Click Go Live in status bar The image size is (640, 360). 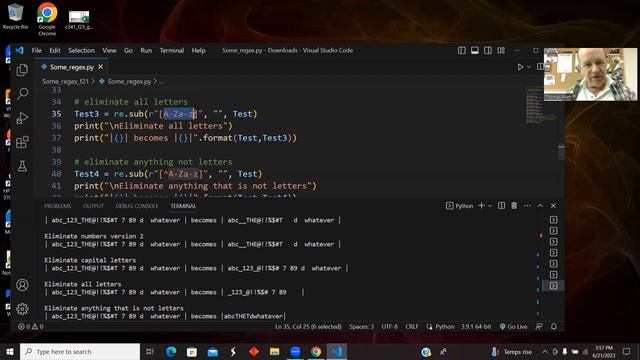click(x=513, y=327)
